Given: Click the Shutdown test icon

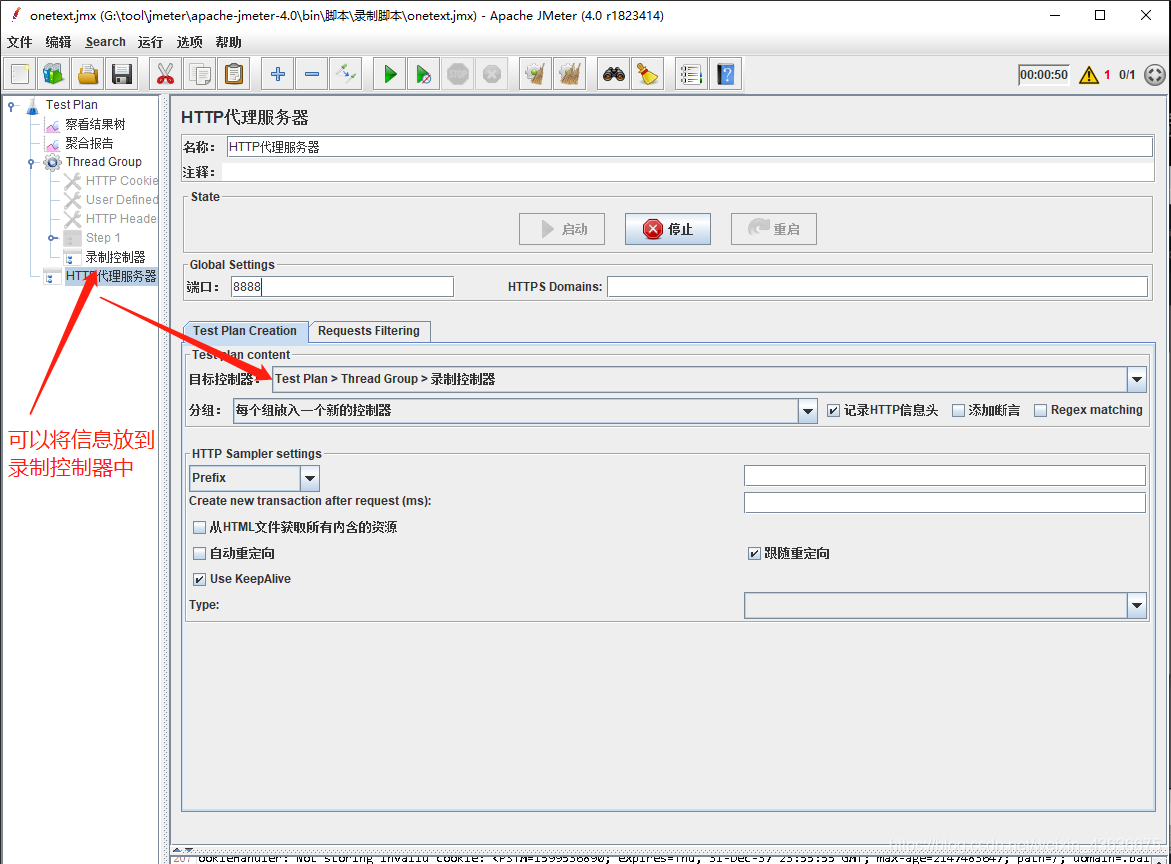Looking at the screenshot, I should point(491,74).
